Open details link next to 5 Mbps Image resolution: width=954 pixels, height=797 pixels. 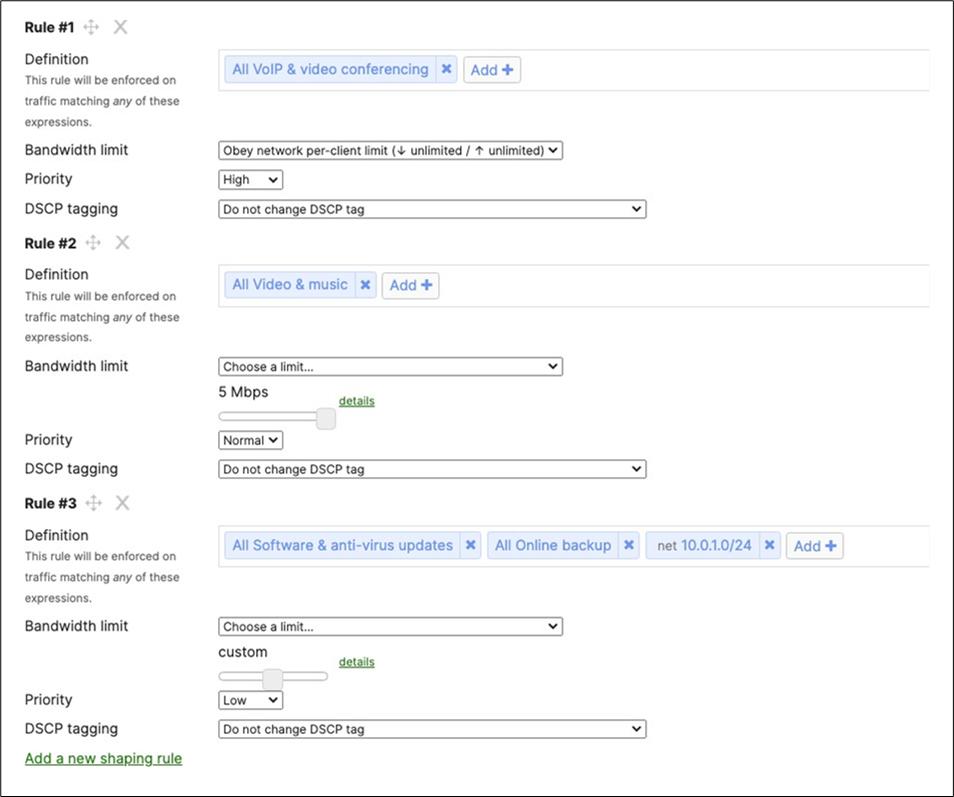click(357, 401)
